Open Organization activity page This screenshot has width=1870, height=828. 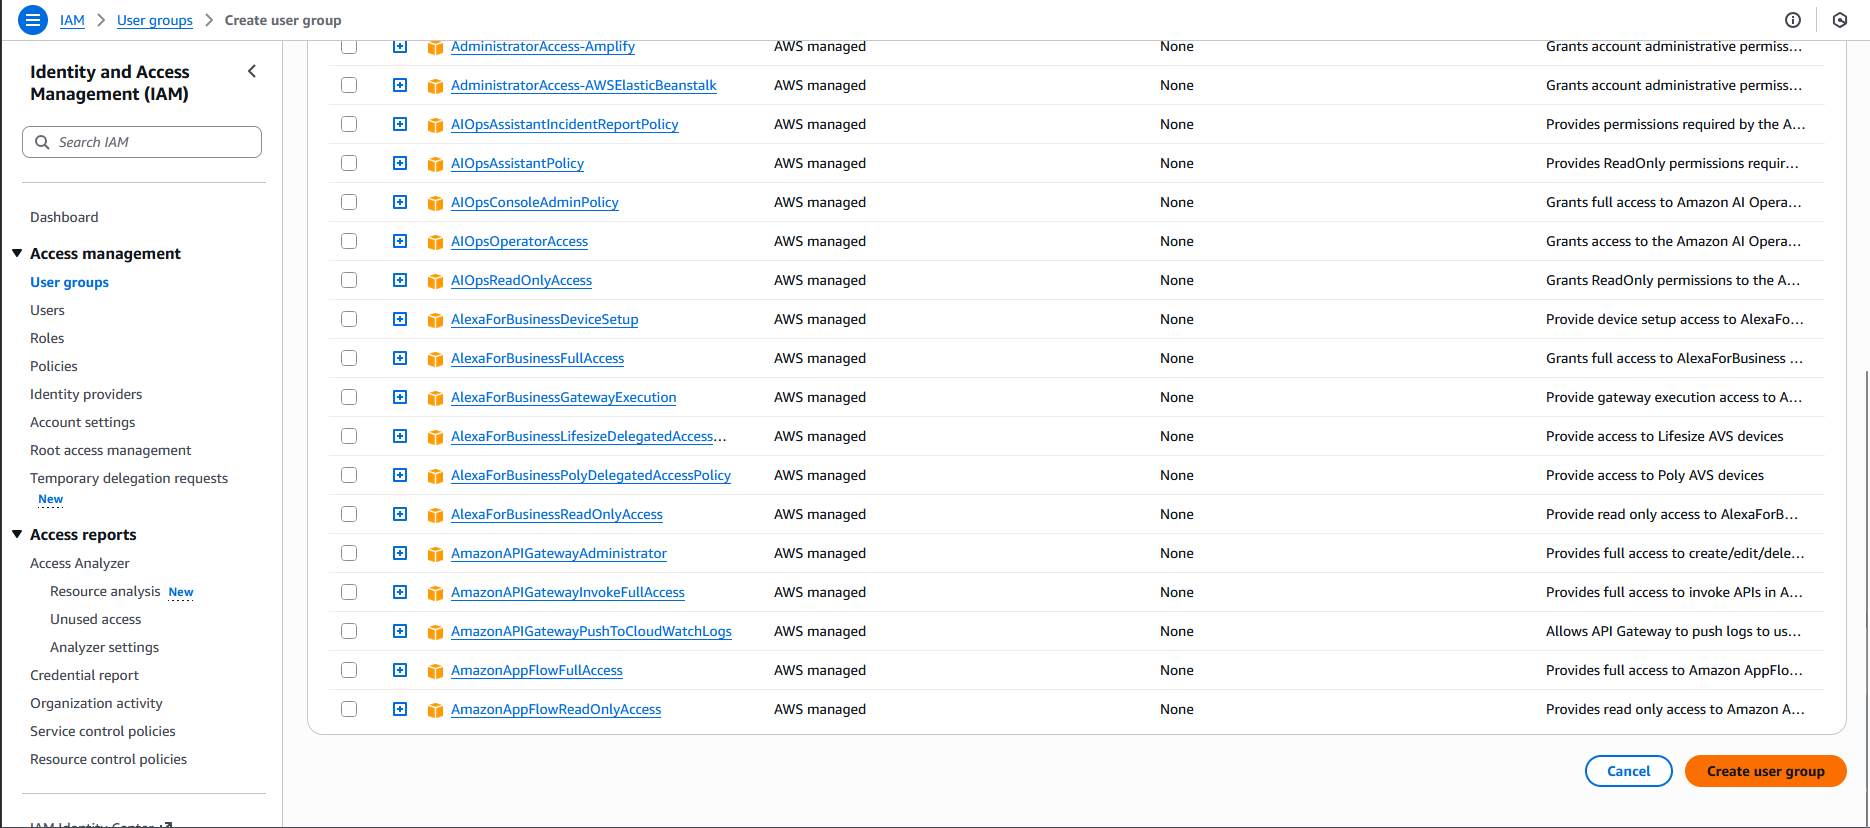[96, 703]
